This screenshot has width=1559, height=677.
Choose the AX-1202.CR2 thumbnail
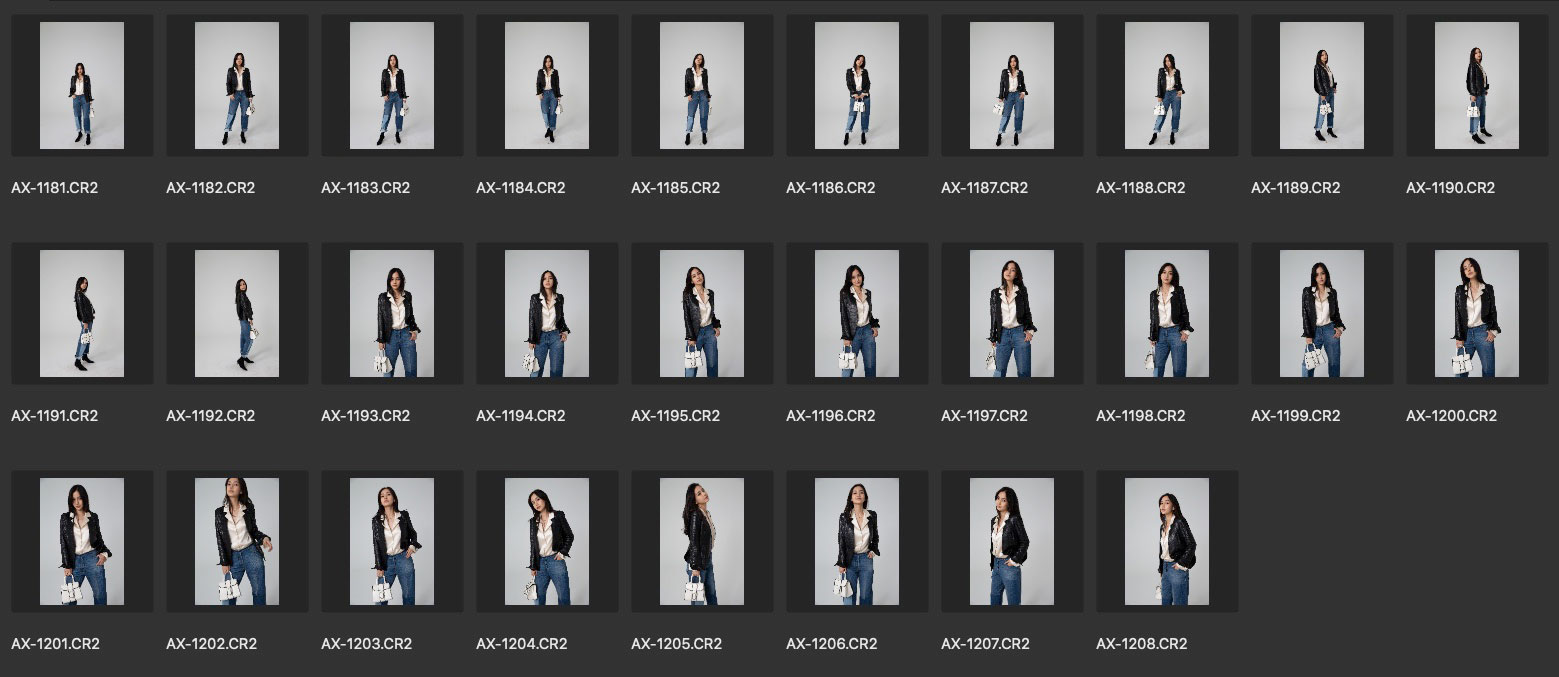pyautogui.click(x=237, y=542)
